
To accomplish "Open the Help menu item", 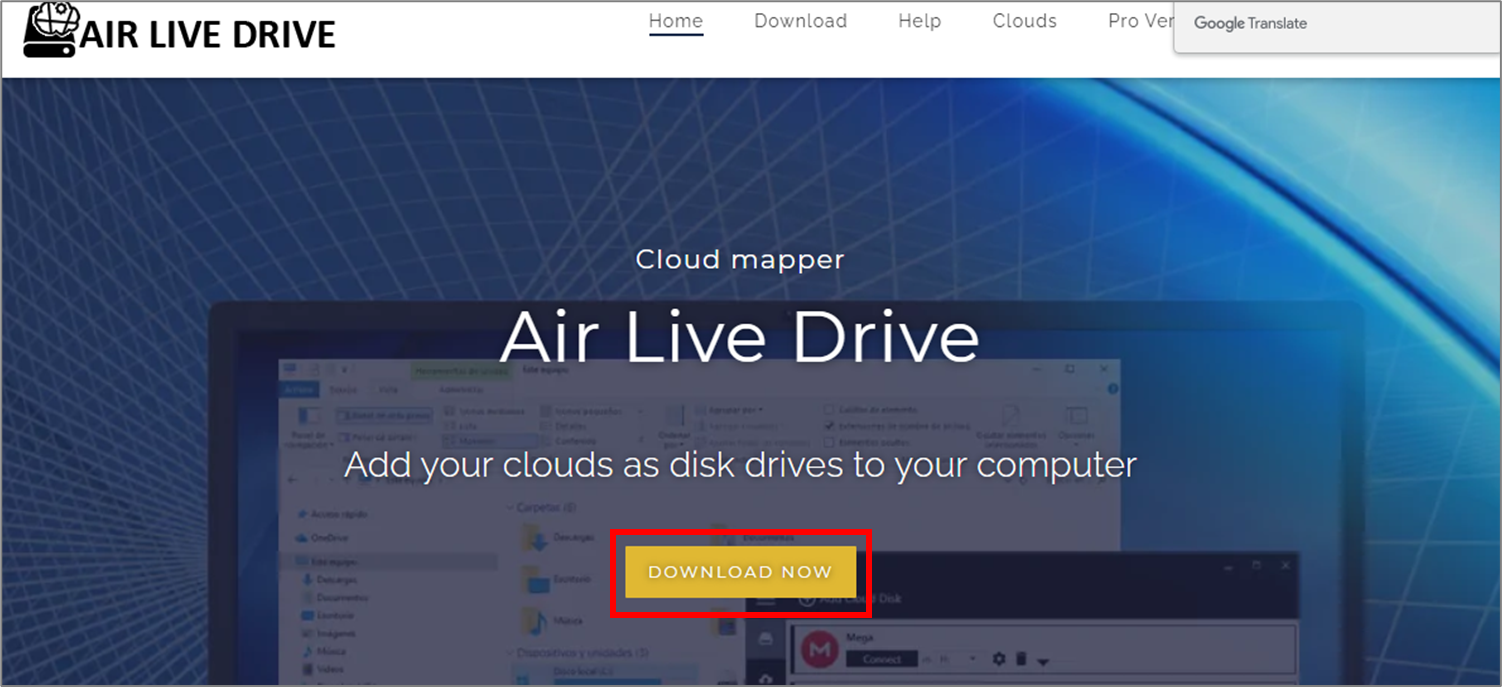I will pos(919,21).
